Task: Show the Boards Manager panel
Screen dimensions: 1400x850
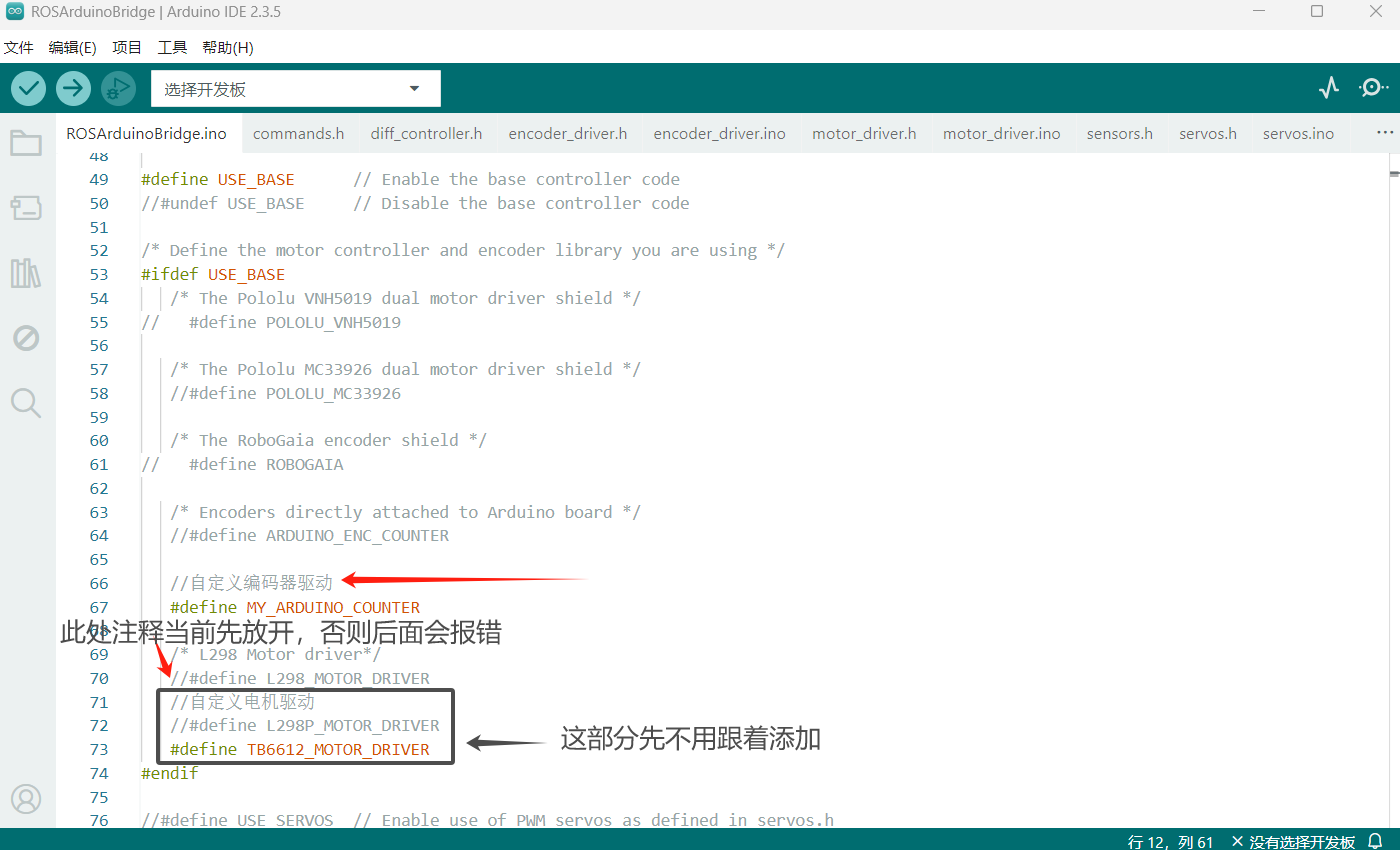Action: (26, 208)
